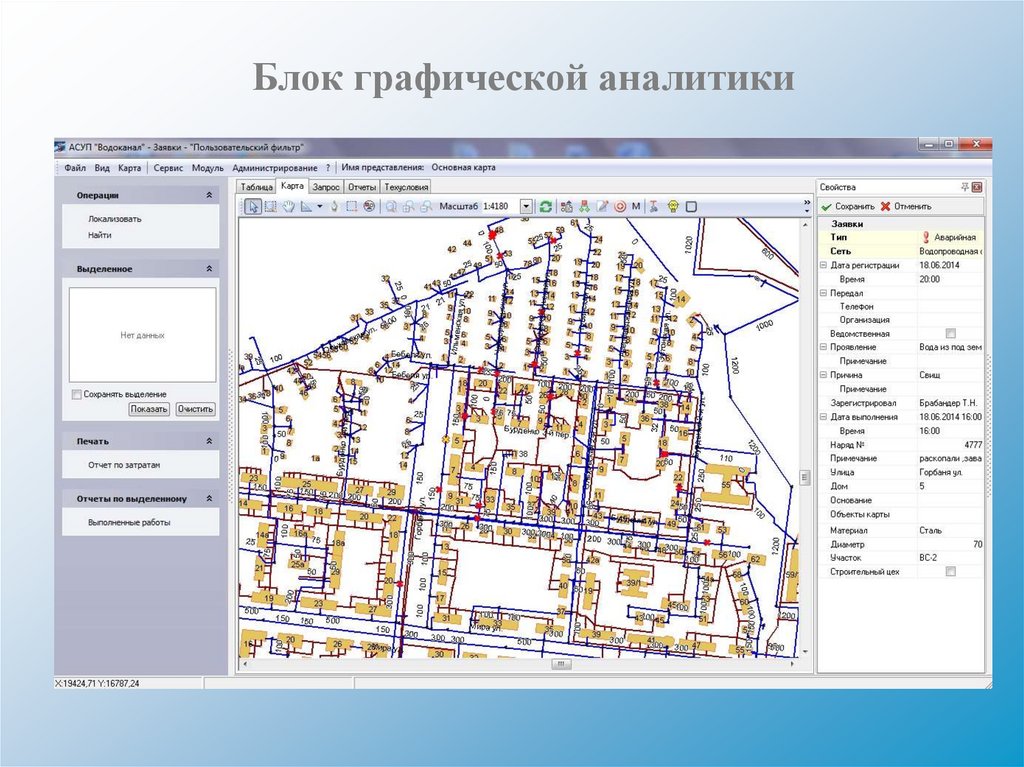Pick the triangle ruler measuring tool
Image resolution: width=1024 pixels, height=767 pixels.
[x=306, y=206]
